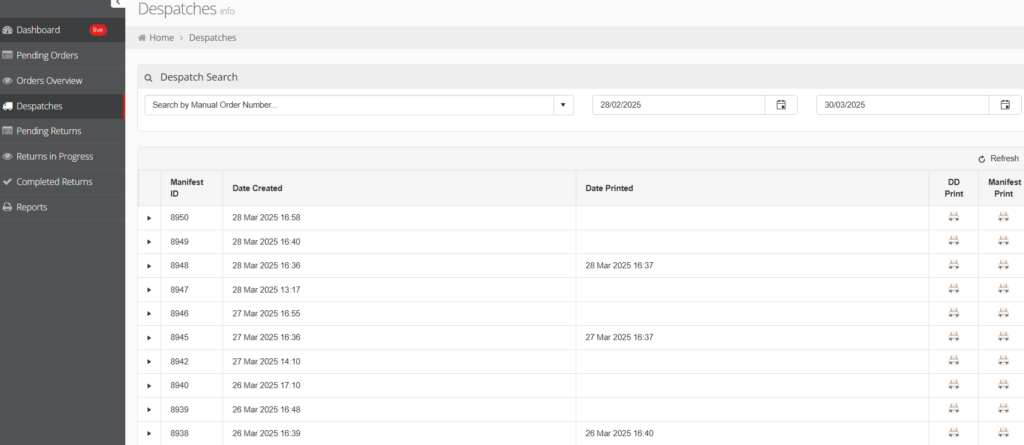Select printed date '28 Mar 2025 16:37'

point(619,266)
